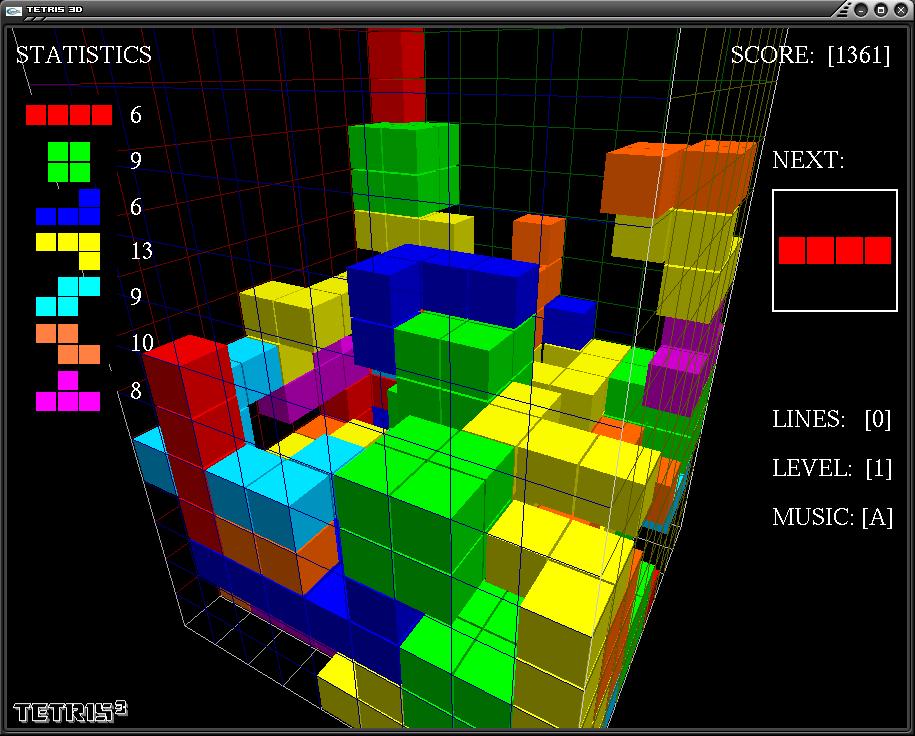
Task: Click the orange Z-piece statistics icon
Action: [68, 344]
